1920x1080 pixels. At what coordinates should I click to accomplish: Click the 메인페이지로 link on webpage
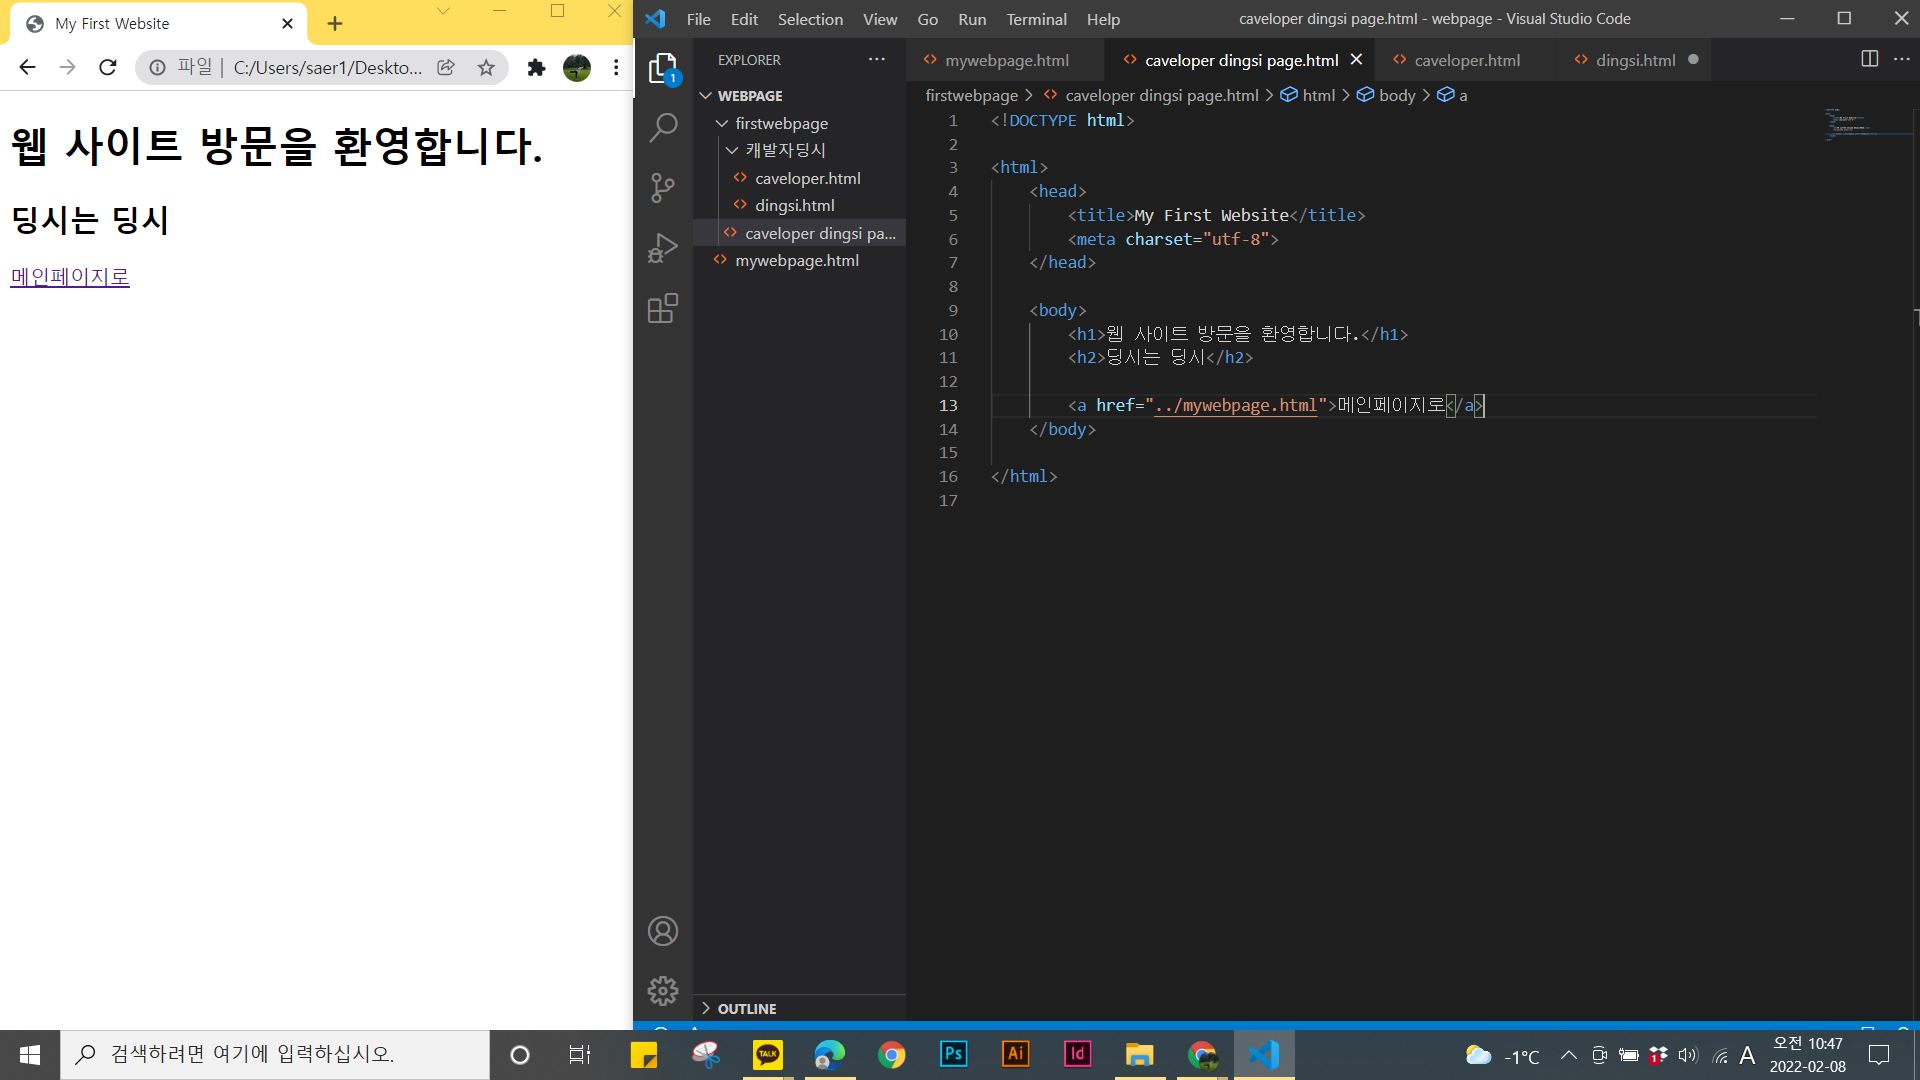click(x=70, y=277)
